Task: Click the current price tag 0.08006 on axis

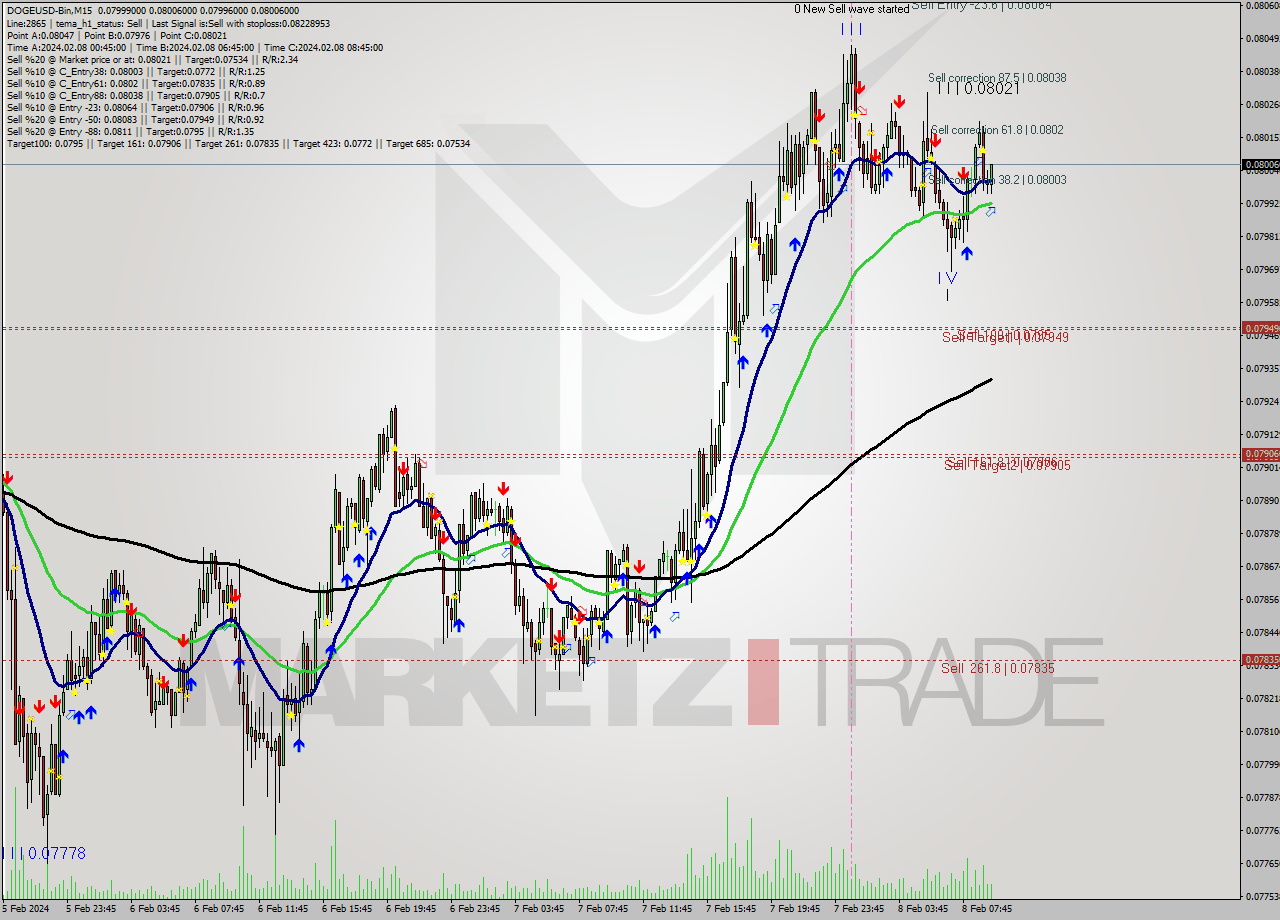Action: [x=1260, y=165]
